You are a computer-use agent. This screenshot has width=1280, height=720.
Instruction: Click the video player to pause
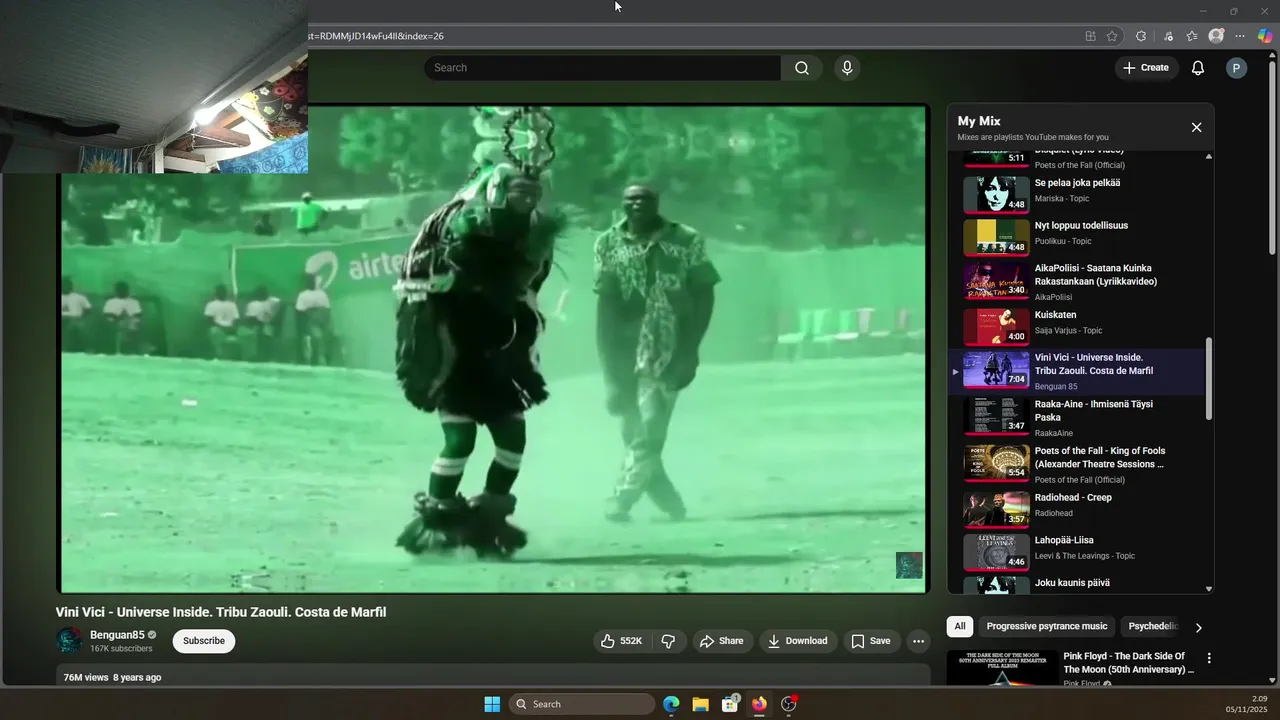point(493,350)
